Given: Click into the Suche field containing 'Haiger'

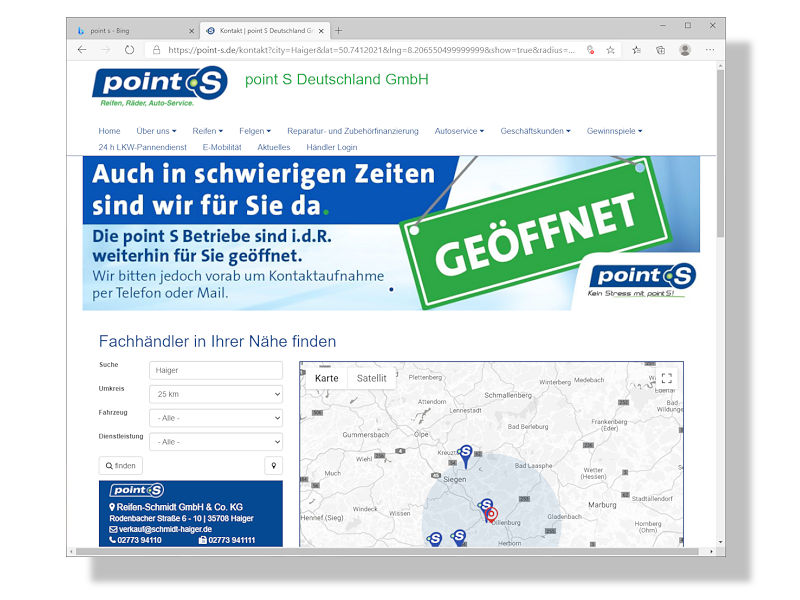Looking at the screenshot, I should pos(216,370).
